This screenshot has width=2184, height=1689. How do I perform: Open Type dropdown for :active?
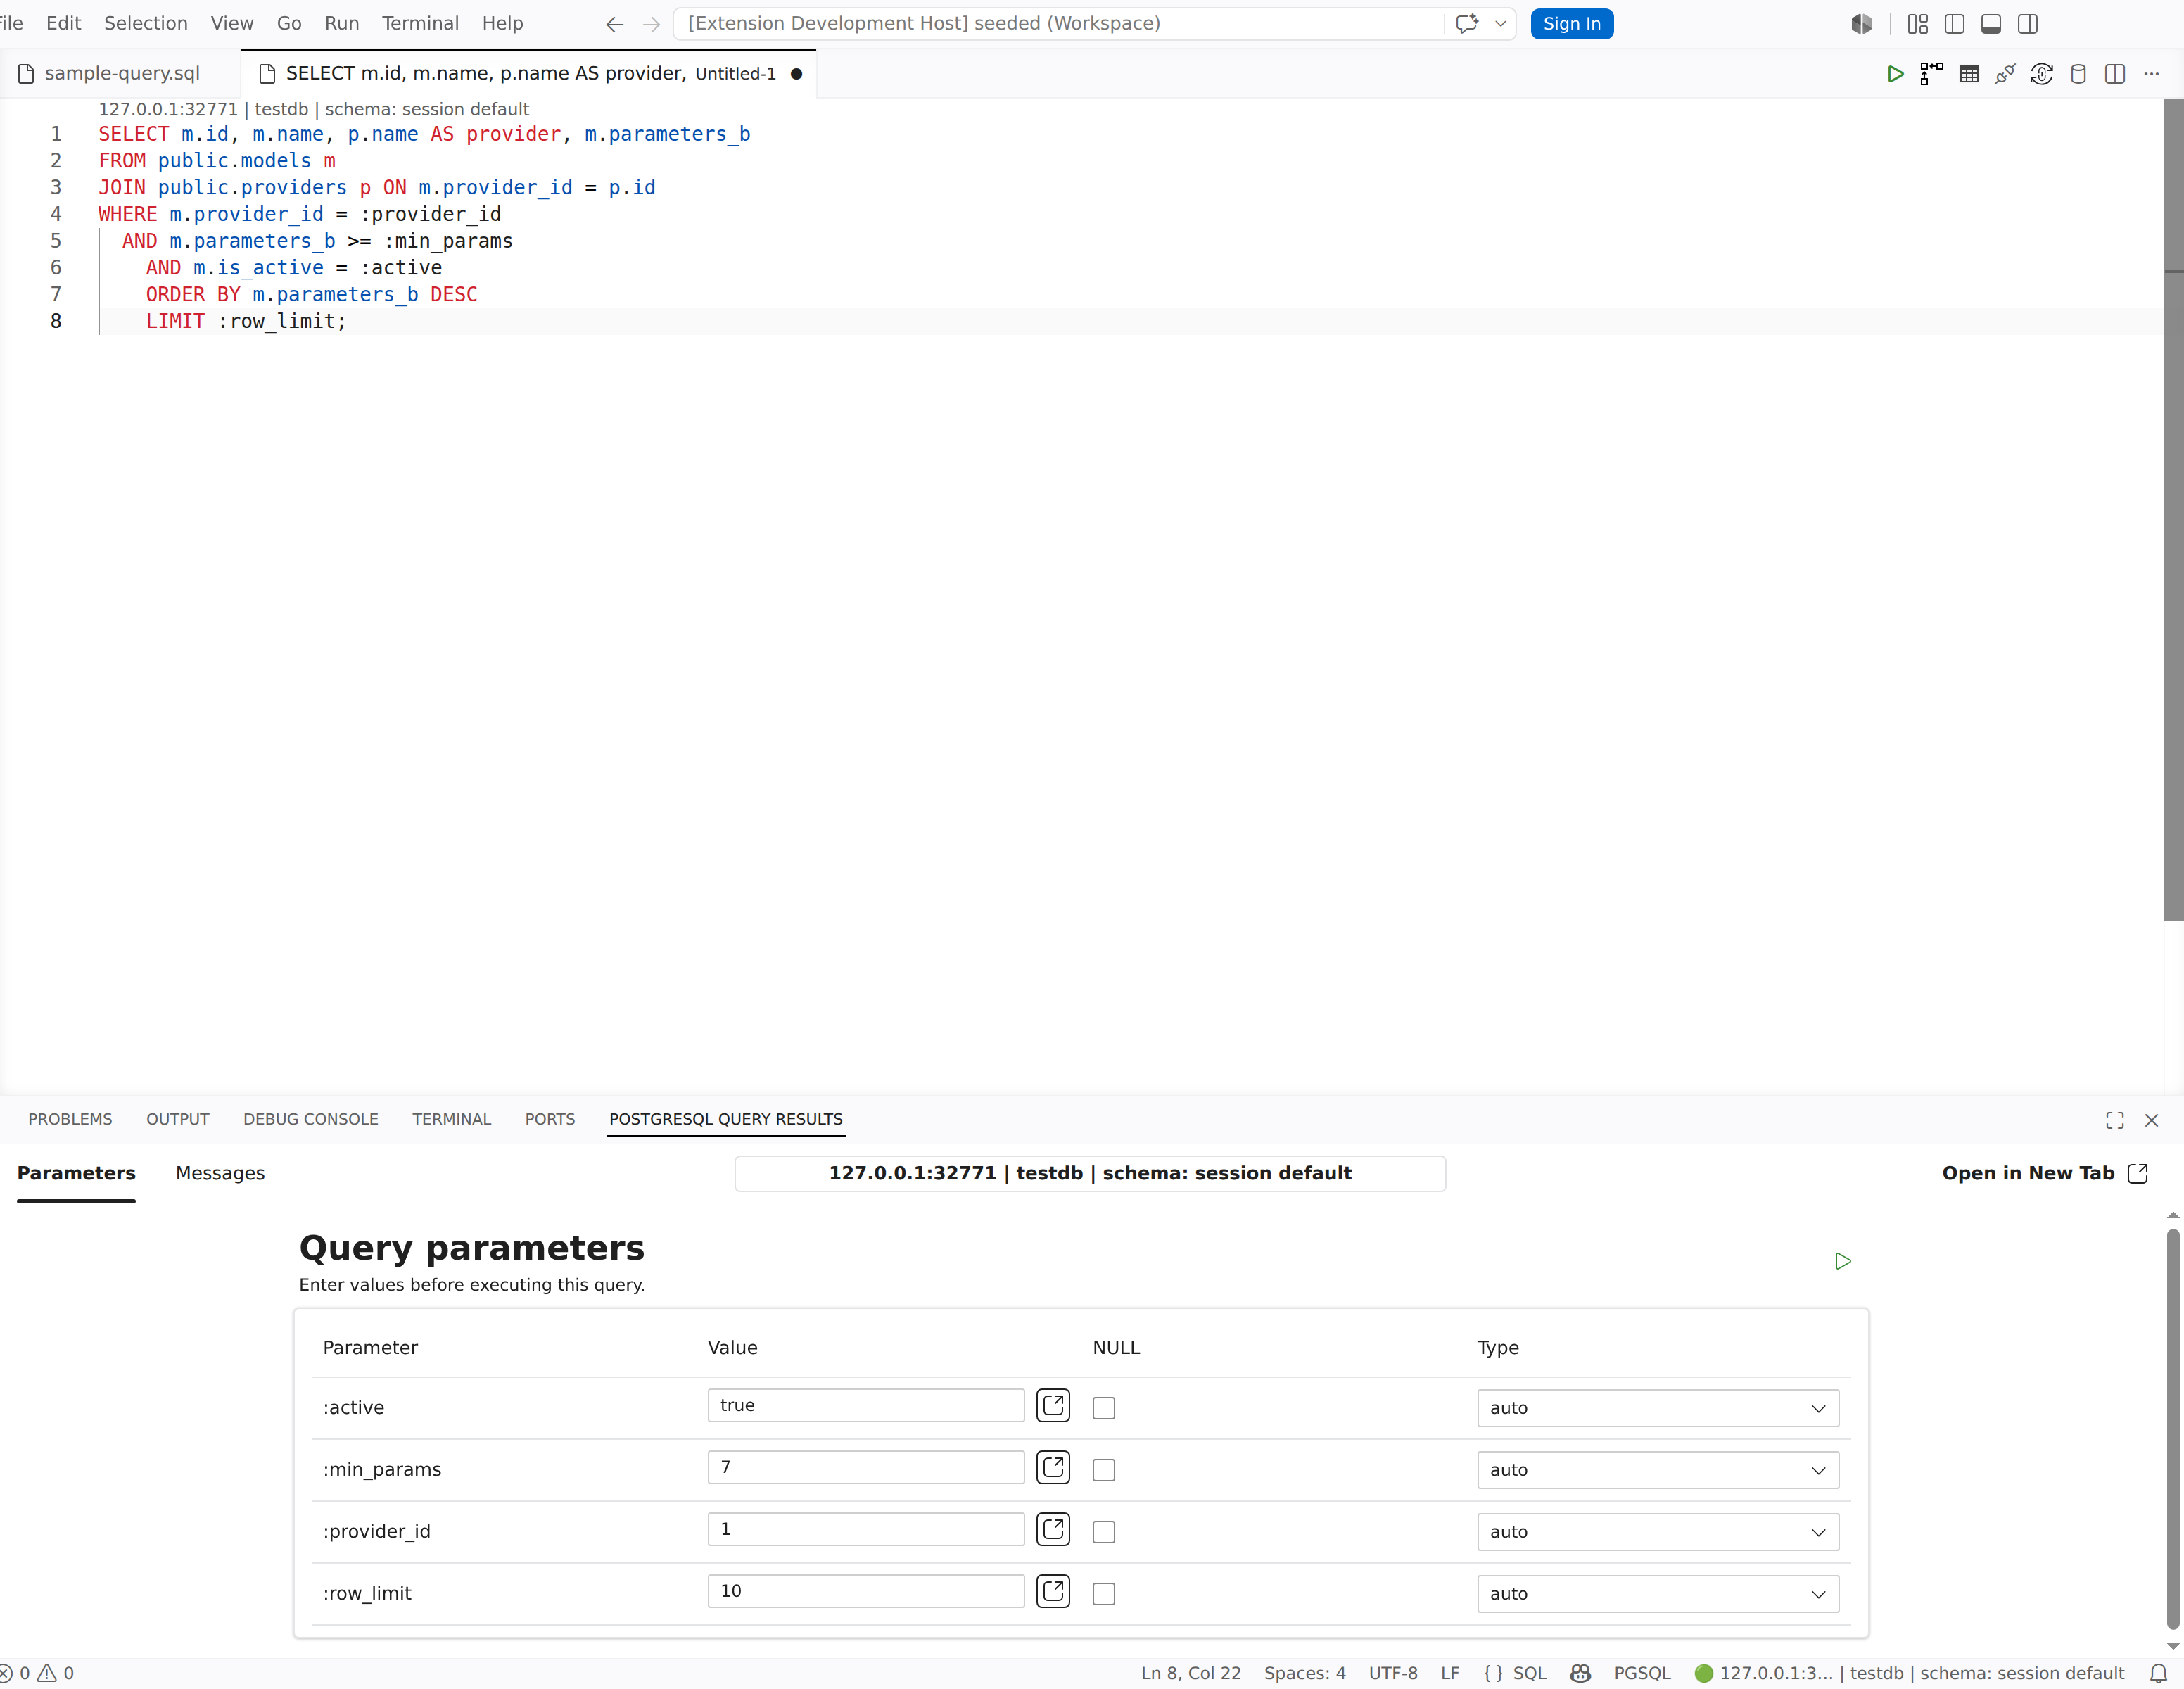1658,1408
